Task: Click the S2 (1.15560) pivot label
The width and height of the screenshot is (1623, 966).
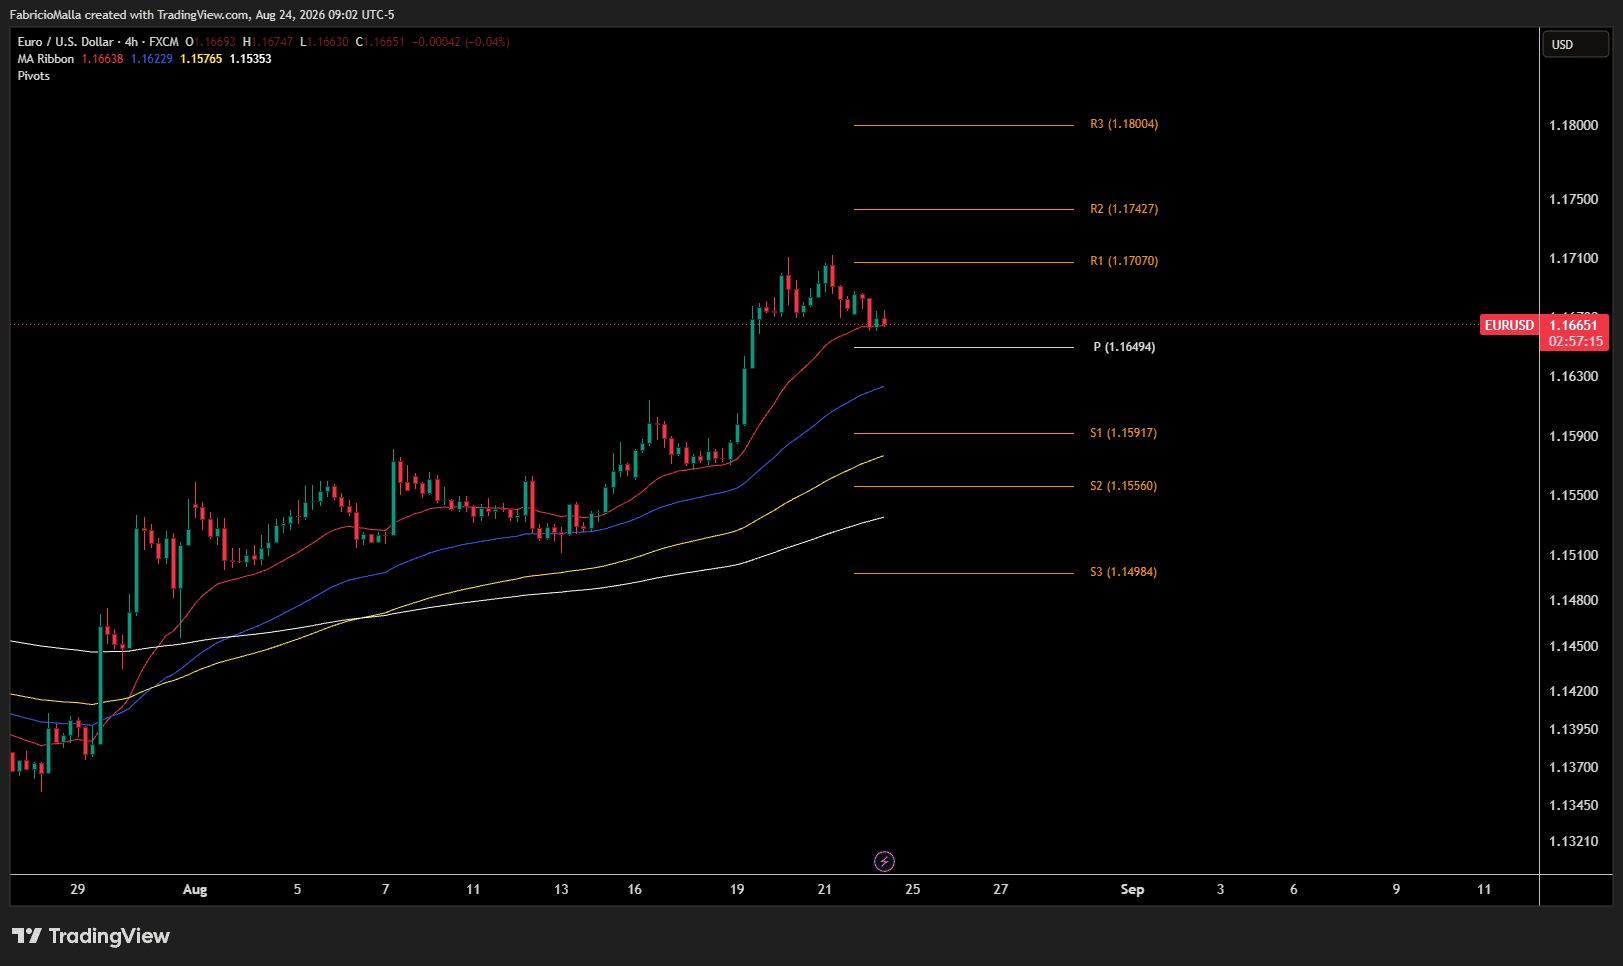Action: pyautogui.click(x=1123, y=486)
